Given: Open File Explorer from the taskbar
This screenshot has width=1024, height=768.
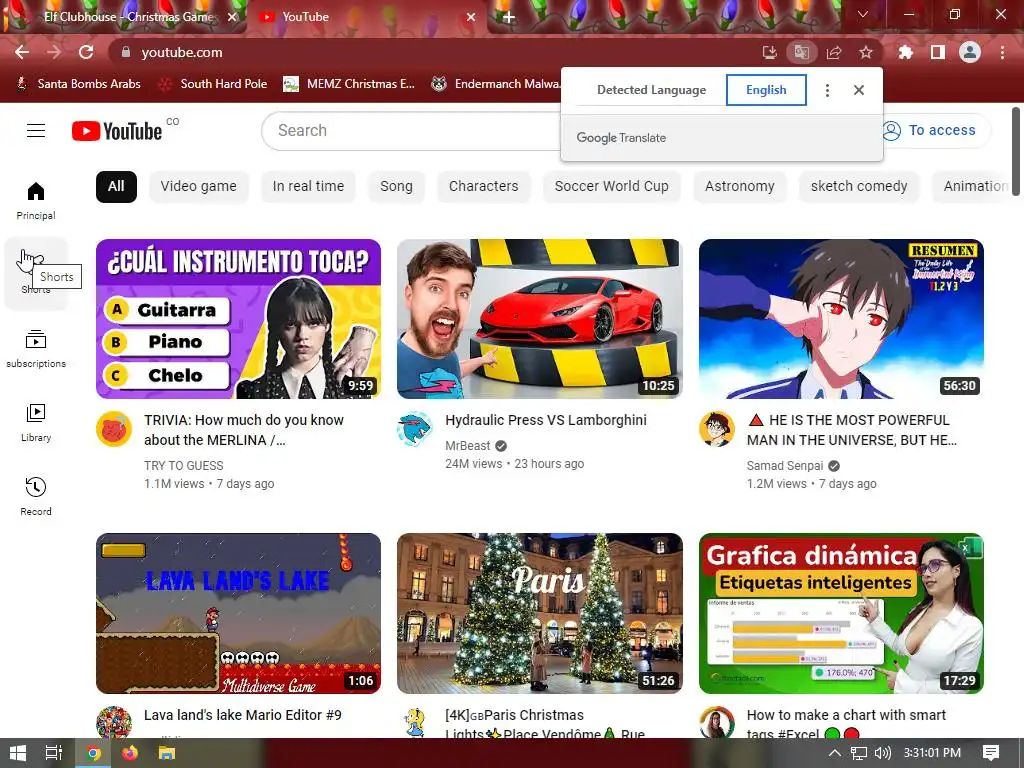Looking at the screenshot, I should (x=167, y=753).
